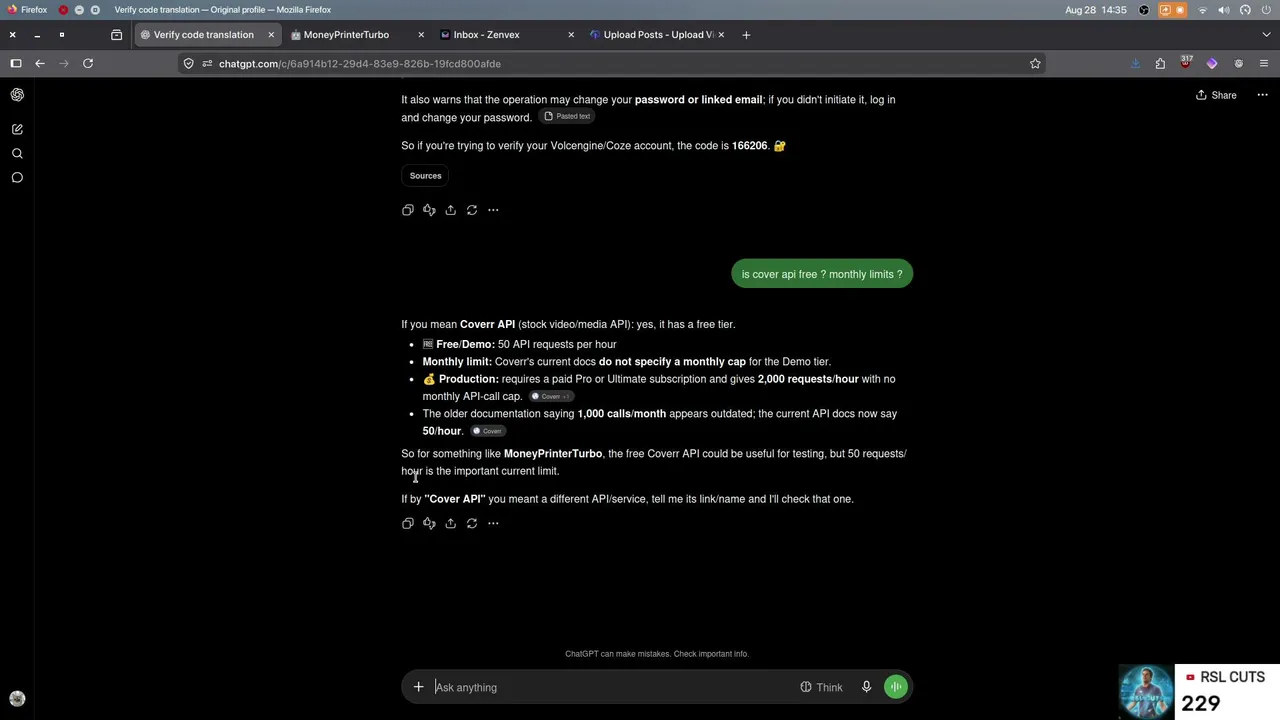The image size is (1280, 720).
Task: Click the user message about cover api
Action: tap(822, 274)
